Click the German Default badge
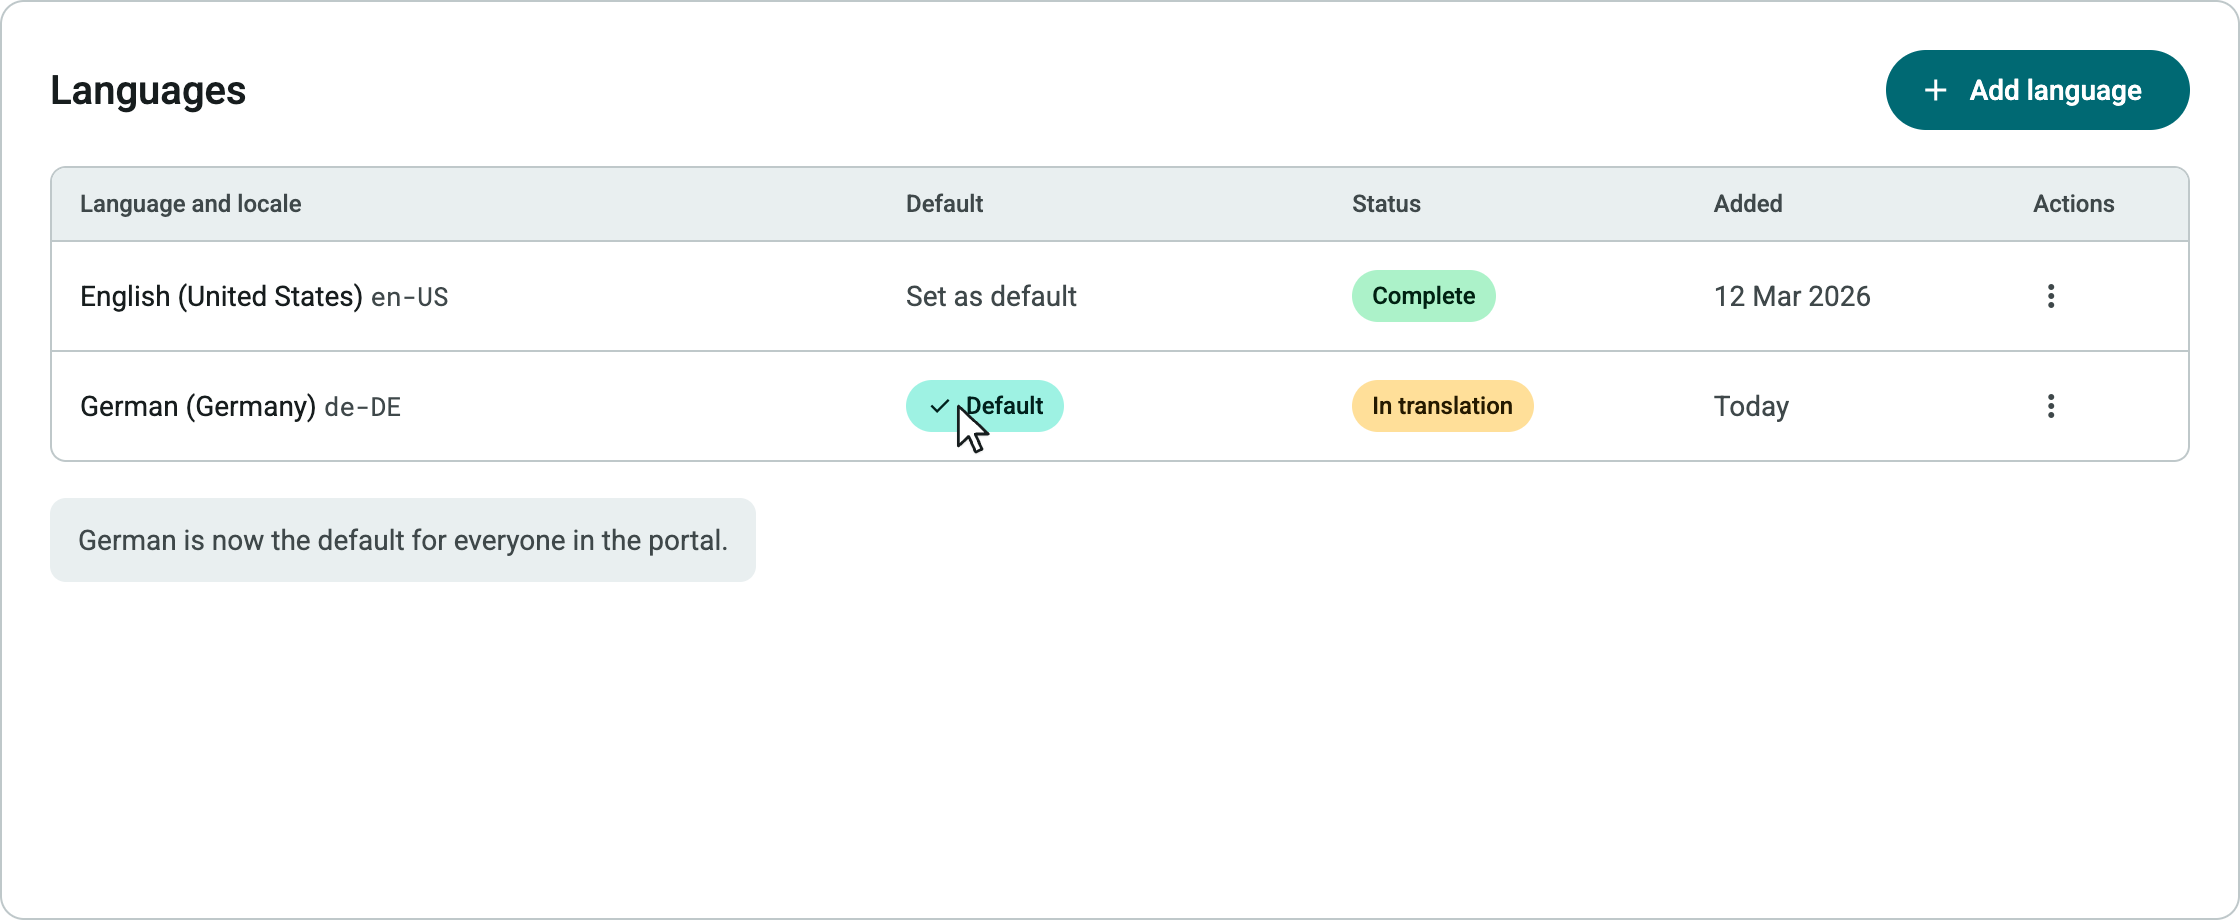The height and width of the screenshot is (920, 2240). [x=984, y=406]
